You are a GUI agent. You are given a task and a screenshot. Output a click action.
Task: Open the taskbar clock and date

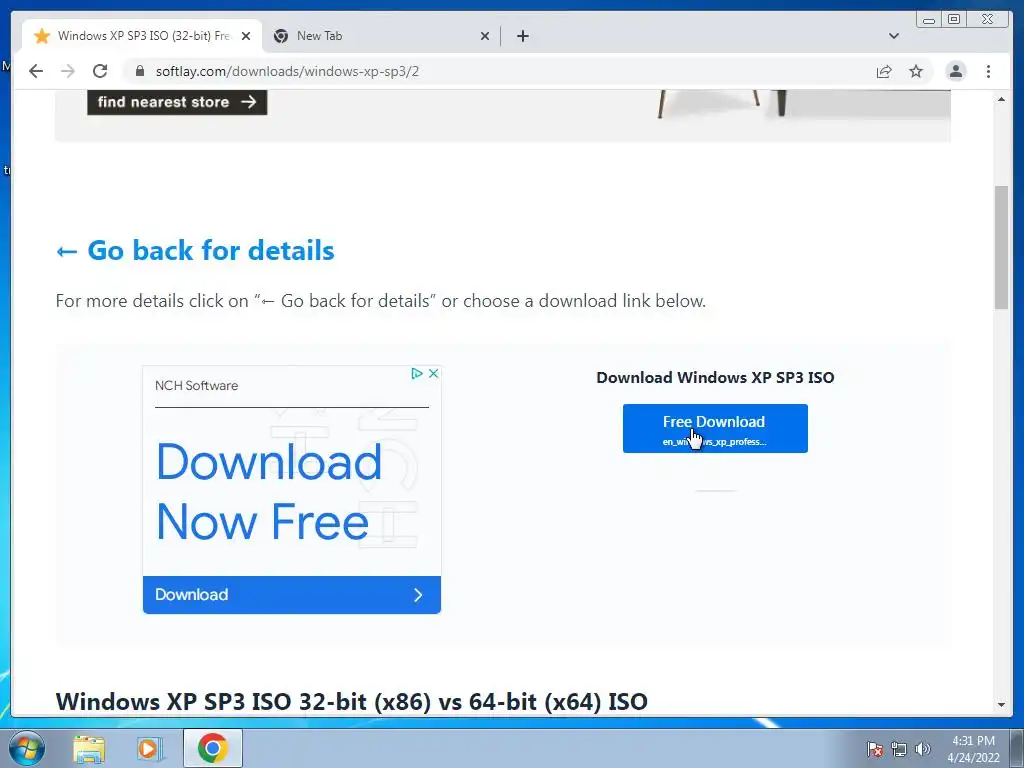pyautogui.click(x=974, y=749)
